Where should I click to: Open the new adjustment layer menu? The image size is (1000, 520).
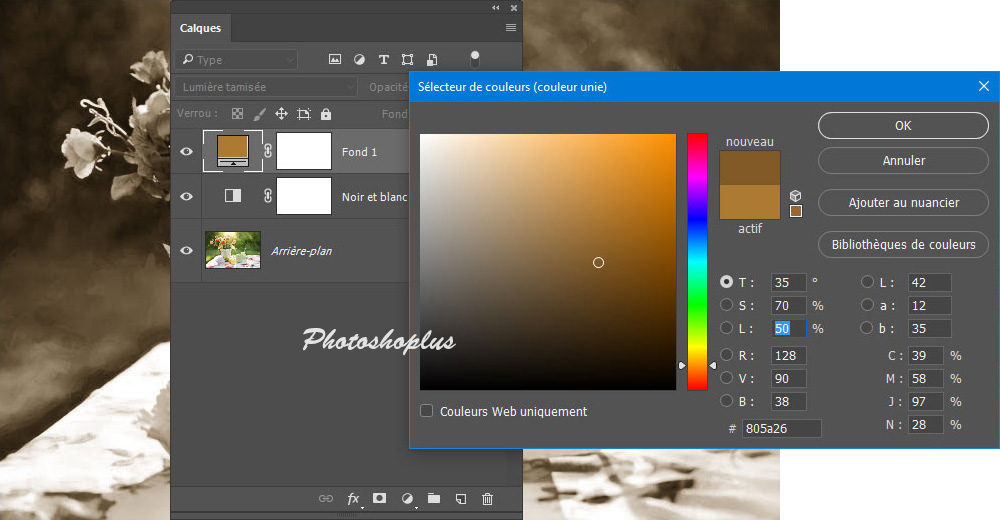[407, 498]
